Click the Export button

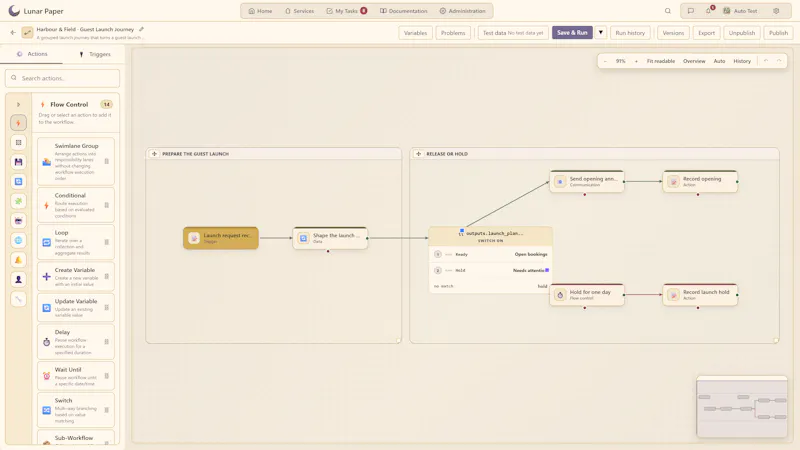tap(706, 33)
